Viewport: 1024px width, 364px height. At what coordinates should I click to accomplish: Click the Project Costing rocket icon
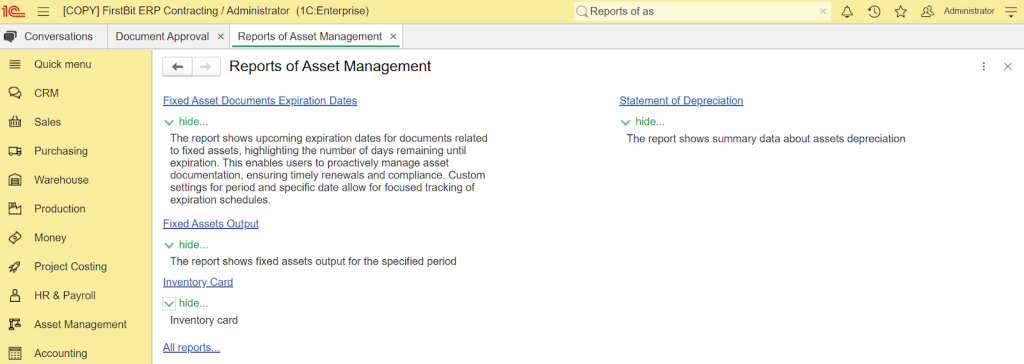point(15,267)
